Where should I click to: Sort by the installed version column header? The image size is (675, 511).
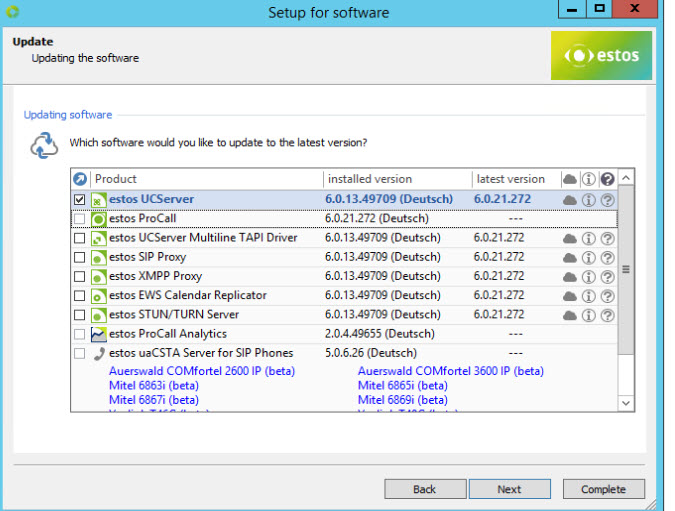click(396, 180)
